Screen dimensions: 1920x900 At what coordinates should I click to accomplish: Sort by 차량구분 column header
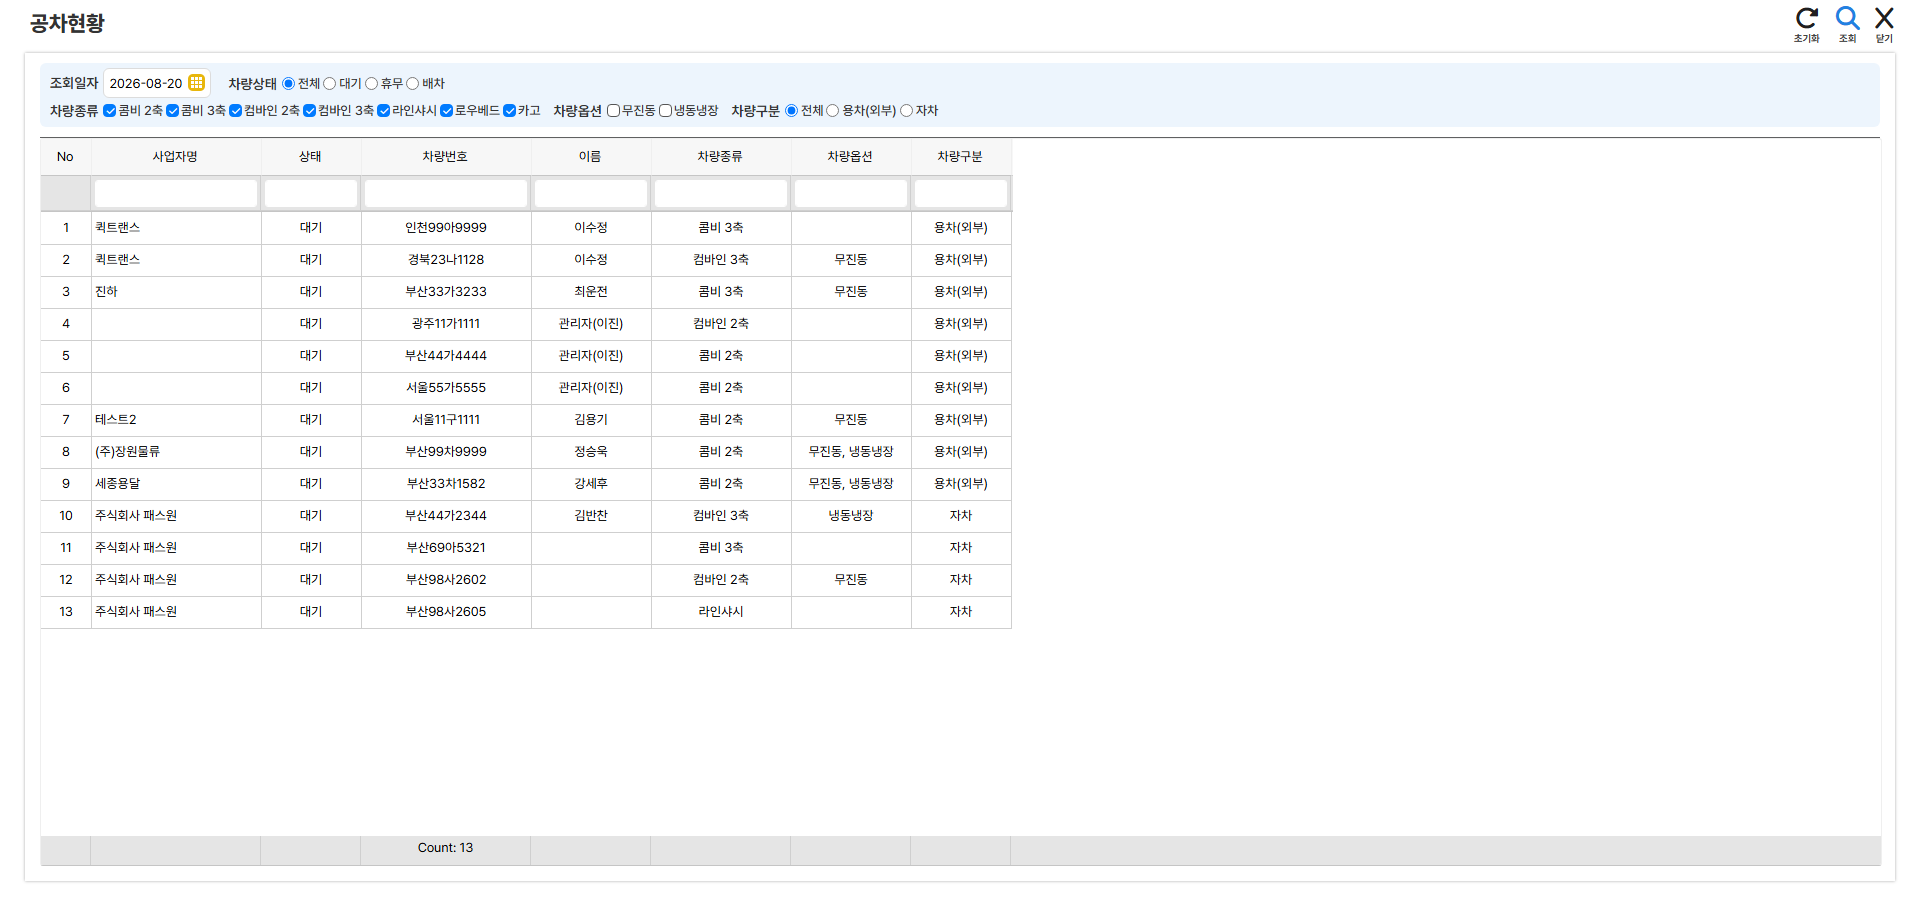click(960, 157)
